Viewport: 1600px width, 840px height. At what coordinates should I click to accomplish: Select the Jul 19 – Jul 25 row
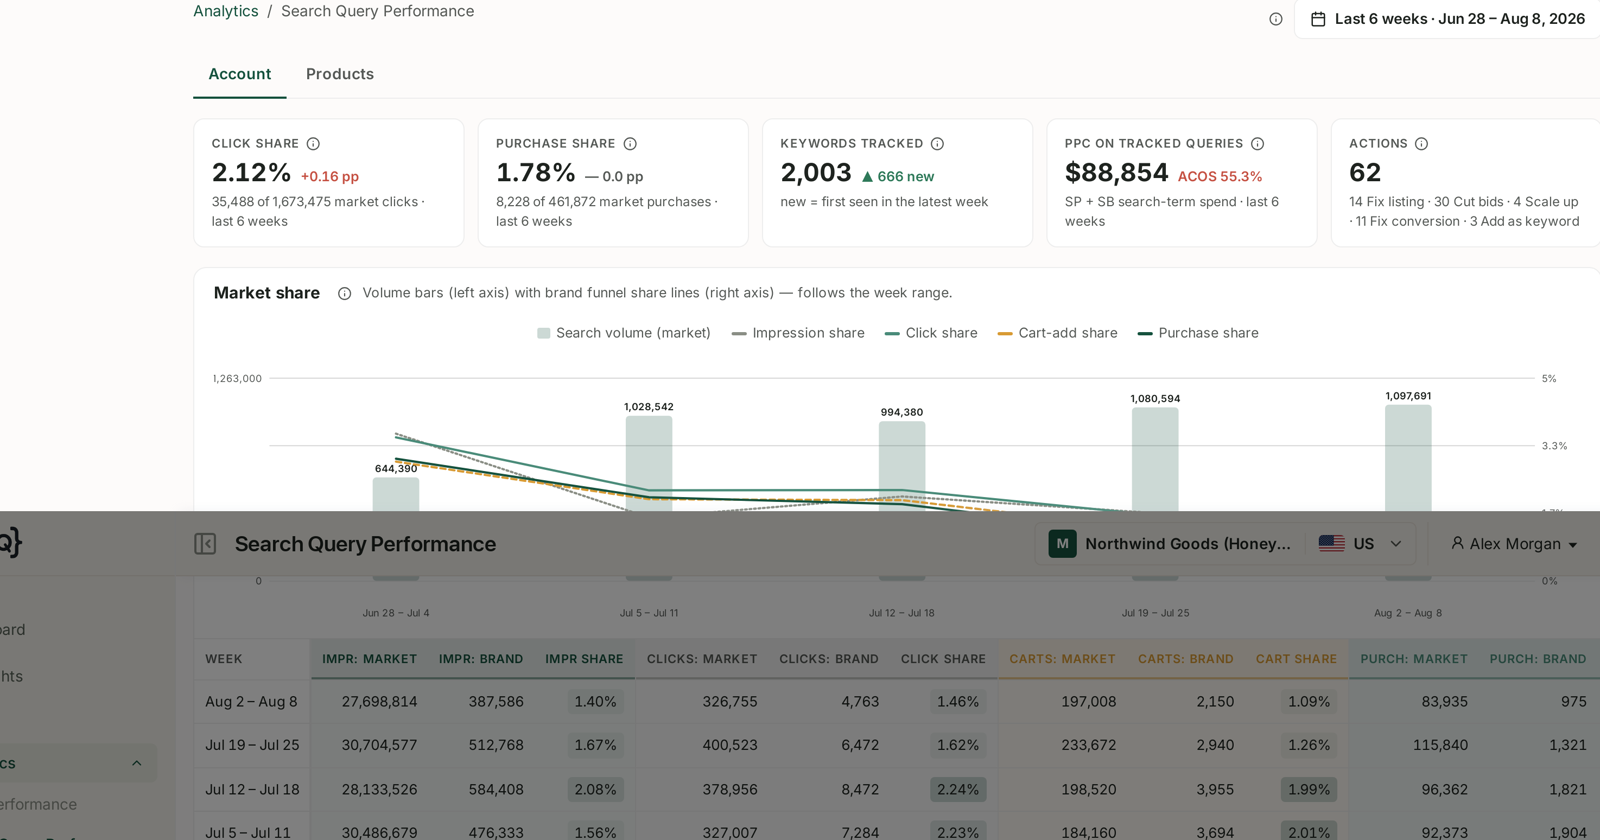pyautogui.click(x=897, y=745)
